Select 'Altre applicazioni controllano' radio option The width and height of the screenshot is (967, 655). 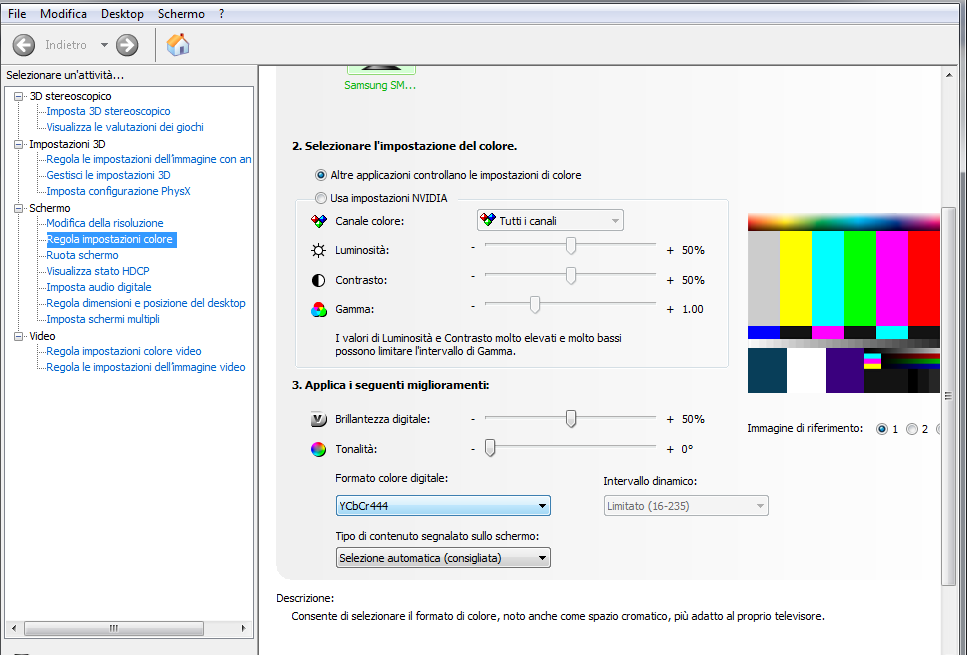pyautogui.click(x=321, y=175)
